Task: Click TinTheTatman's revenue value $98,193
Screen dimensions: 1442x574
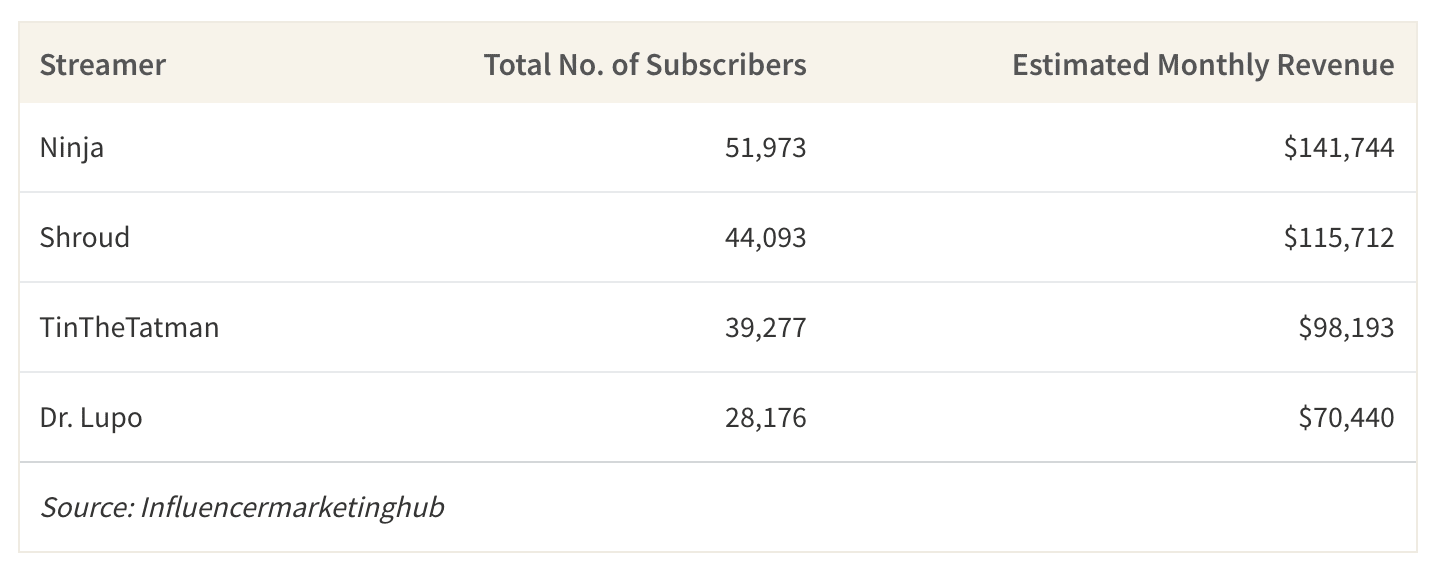Action: 1346,328
